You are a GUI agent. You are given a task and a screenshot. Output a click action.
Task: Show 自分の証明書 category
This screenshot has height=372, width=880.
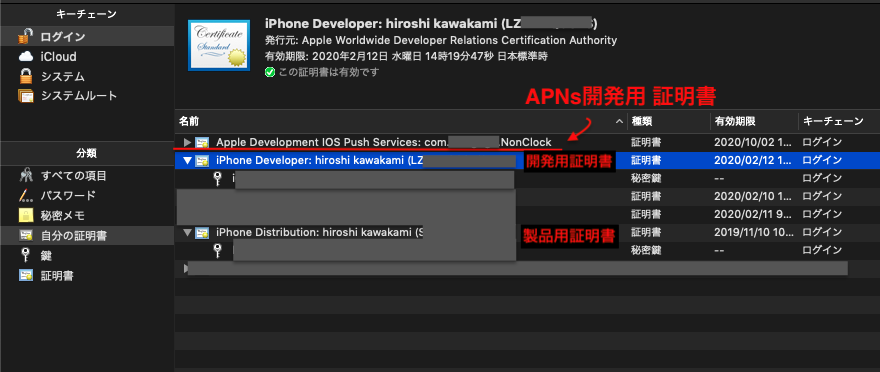pyautogui.click(x=87, y=236)
